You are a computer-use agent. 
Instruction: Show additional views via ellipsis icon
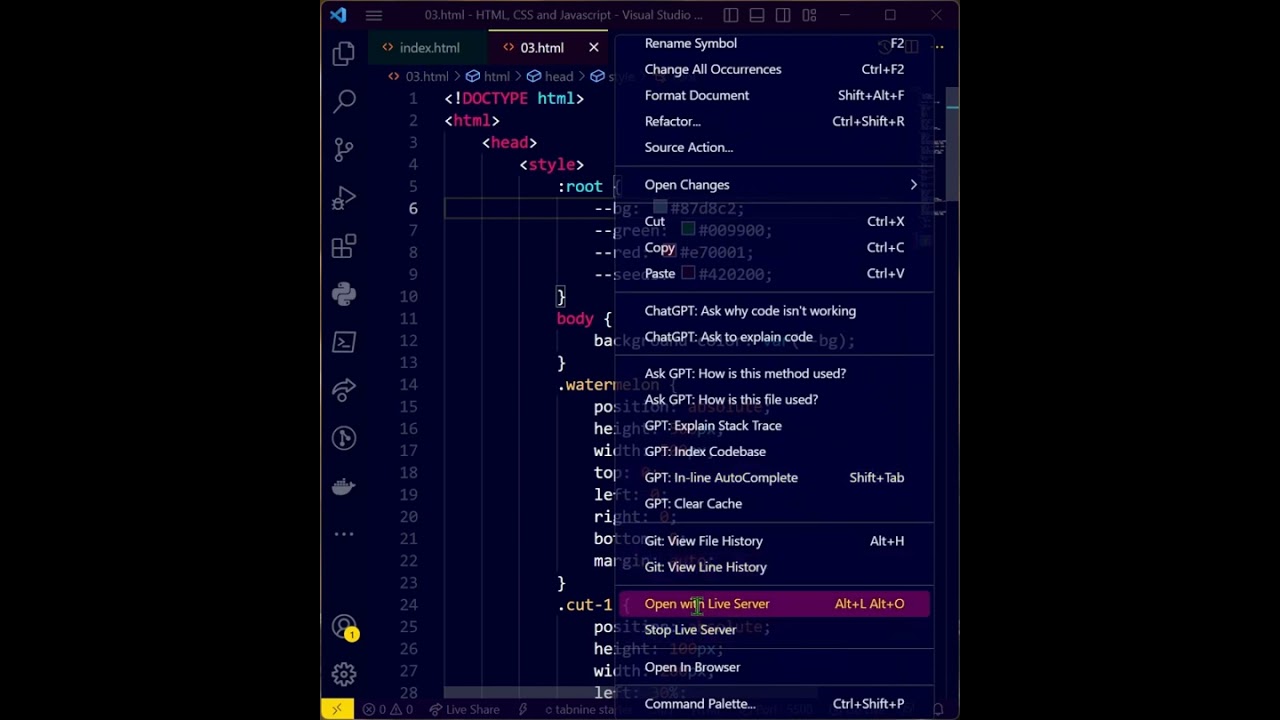(x=343, y=534)
